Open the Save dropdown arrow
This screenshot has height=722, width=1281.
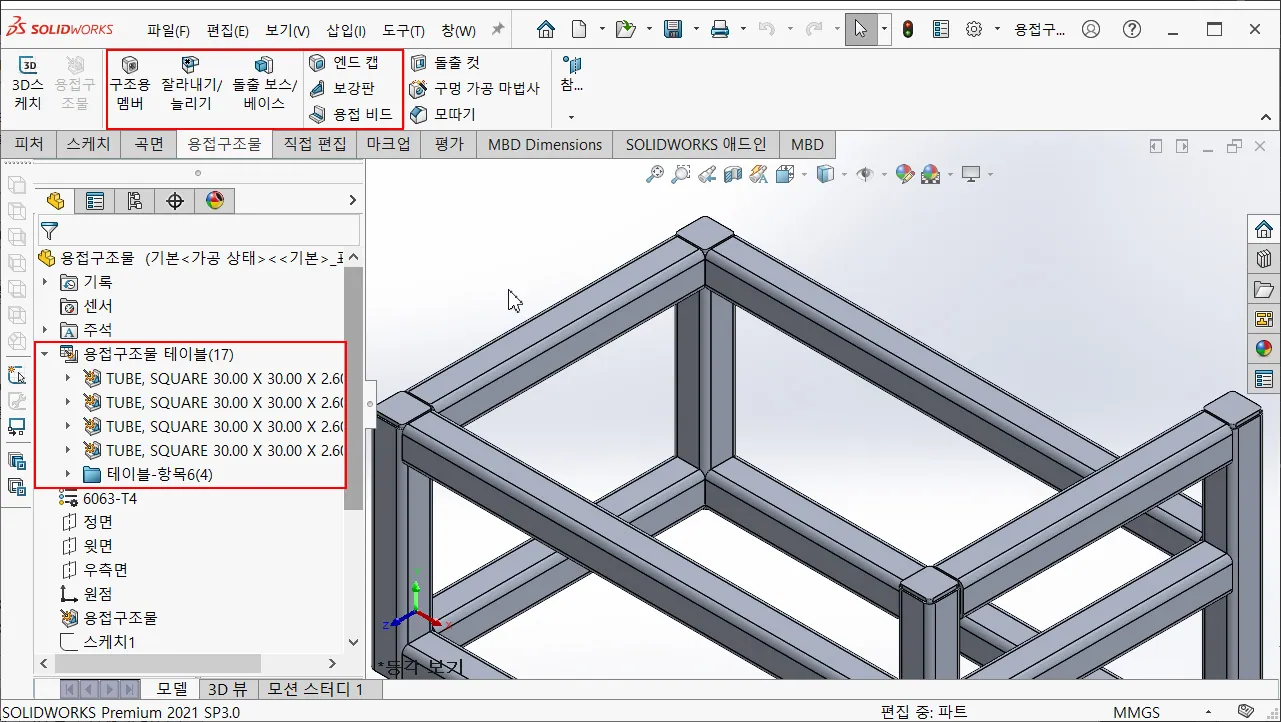tap(695, 29)
